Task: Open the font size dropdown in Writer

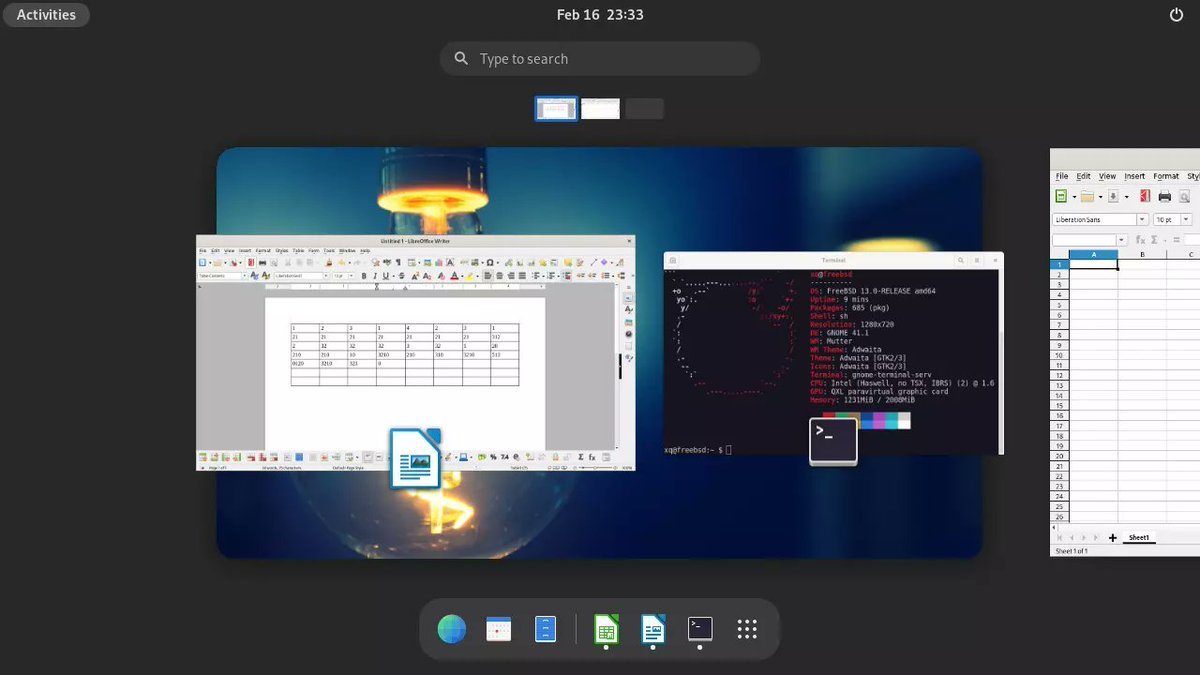Action: pos(352,276)
